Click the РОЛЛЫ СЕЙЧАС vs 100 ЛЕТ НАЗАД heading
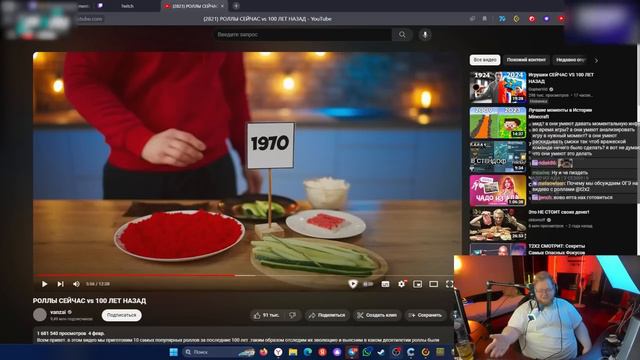The image size is (640, 360). click(89, 301)
